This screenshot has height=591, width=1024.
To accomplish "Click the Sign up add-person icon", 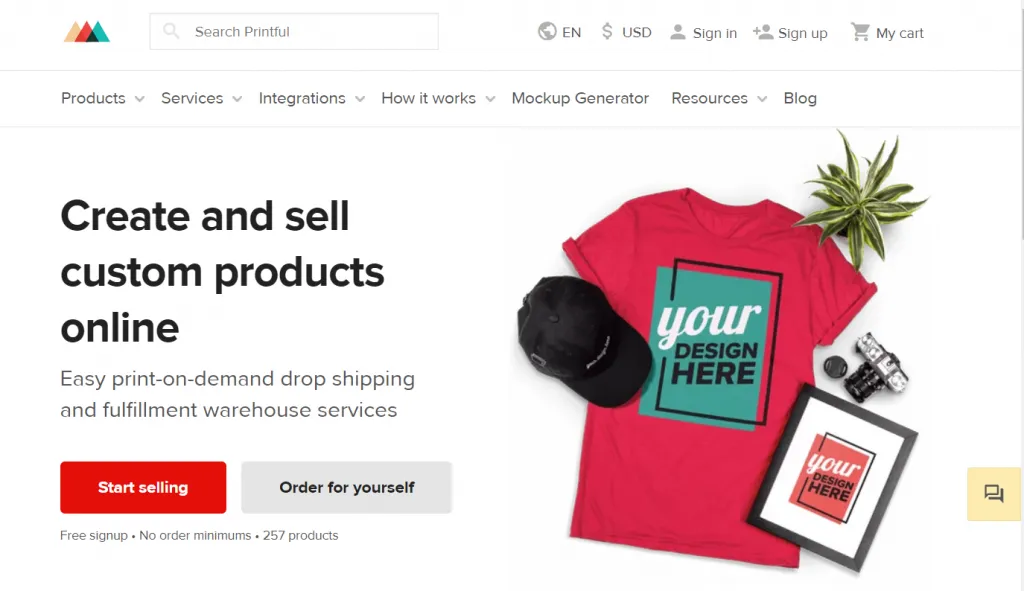I will point(763,32).
